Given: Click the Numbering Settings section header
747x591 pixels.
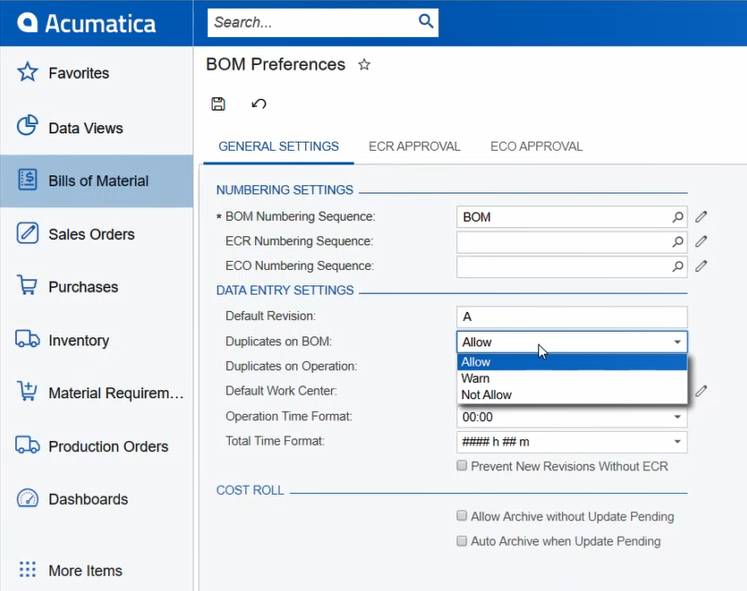Looking at the screenshot, I should (x=284, y=190).
